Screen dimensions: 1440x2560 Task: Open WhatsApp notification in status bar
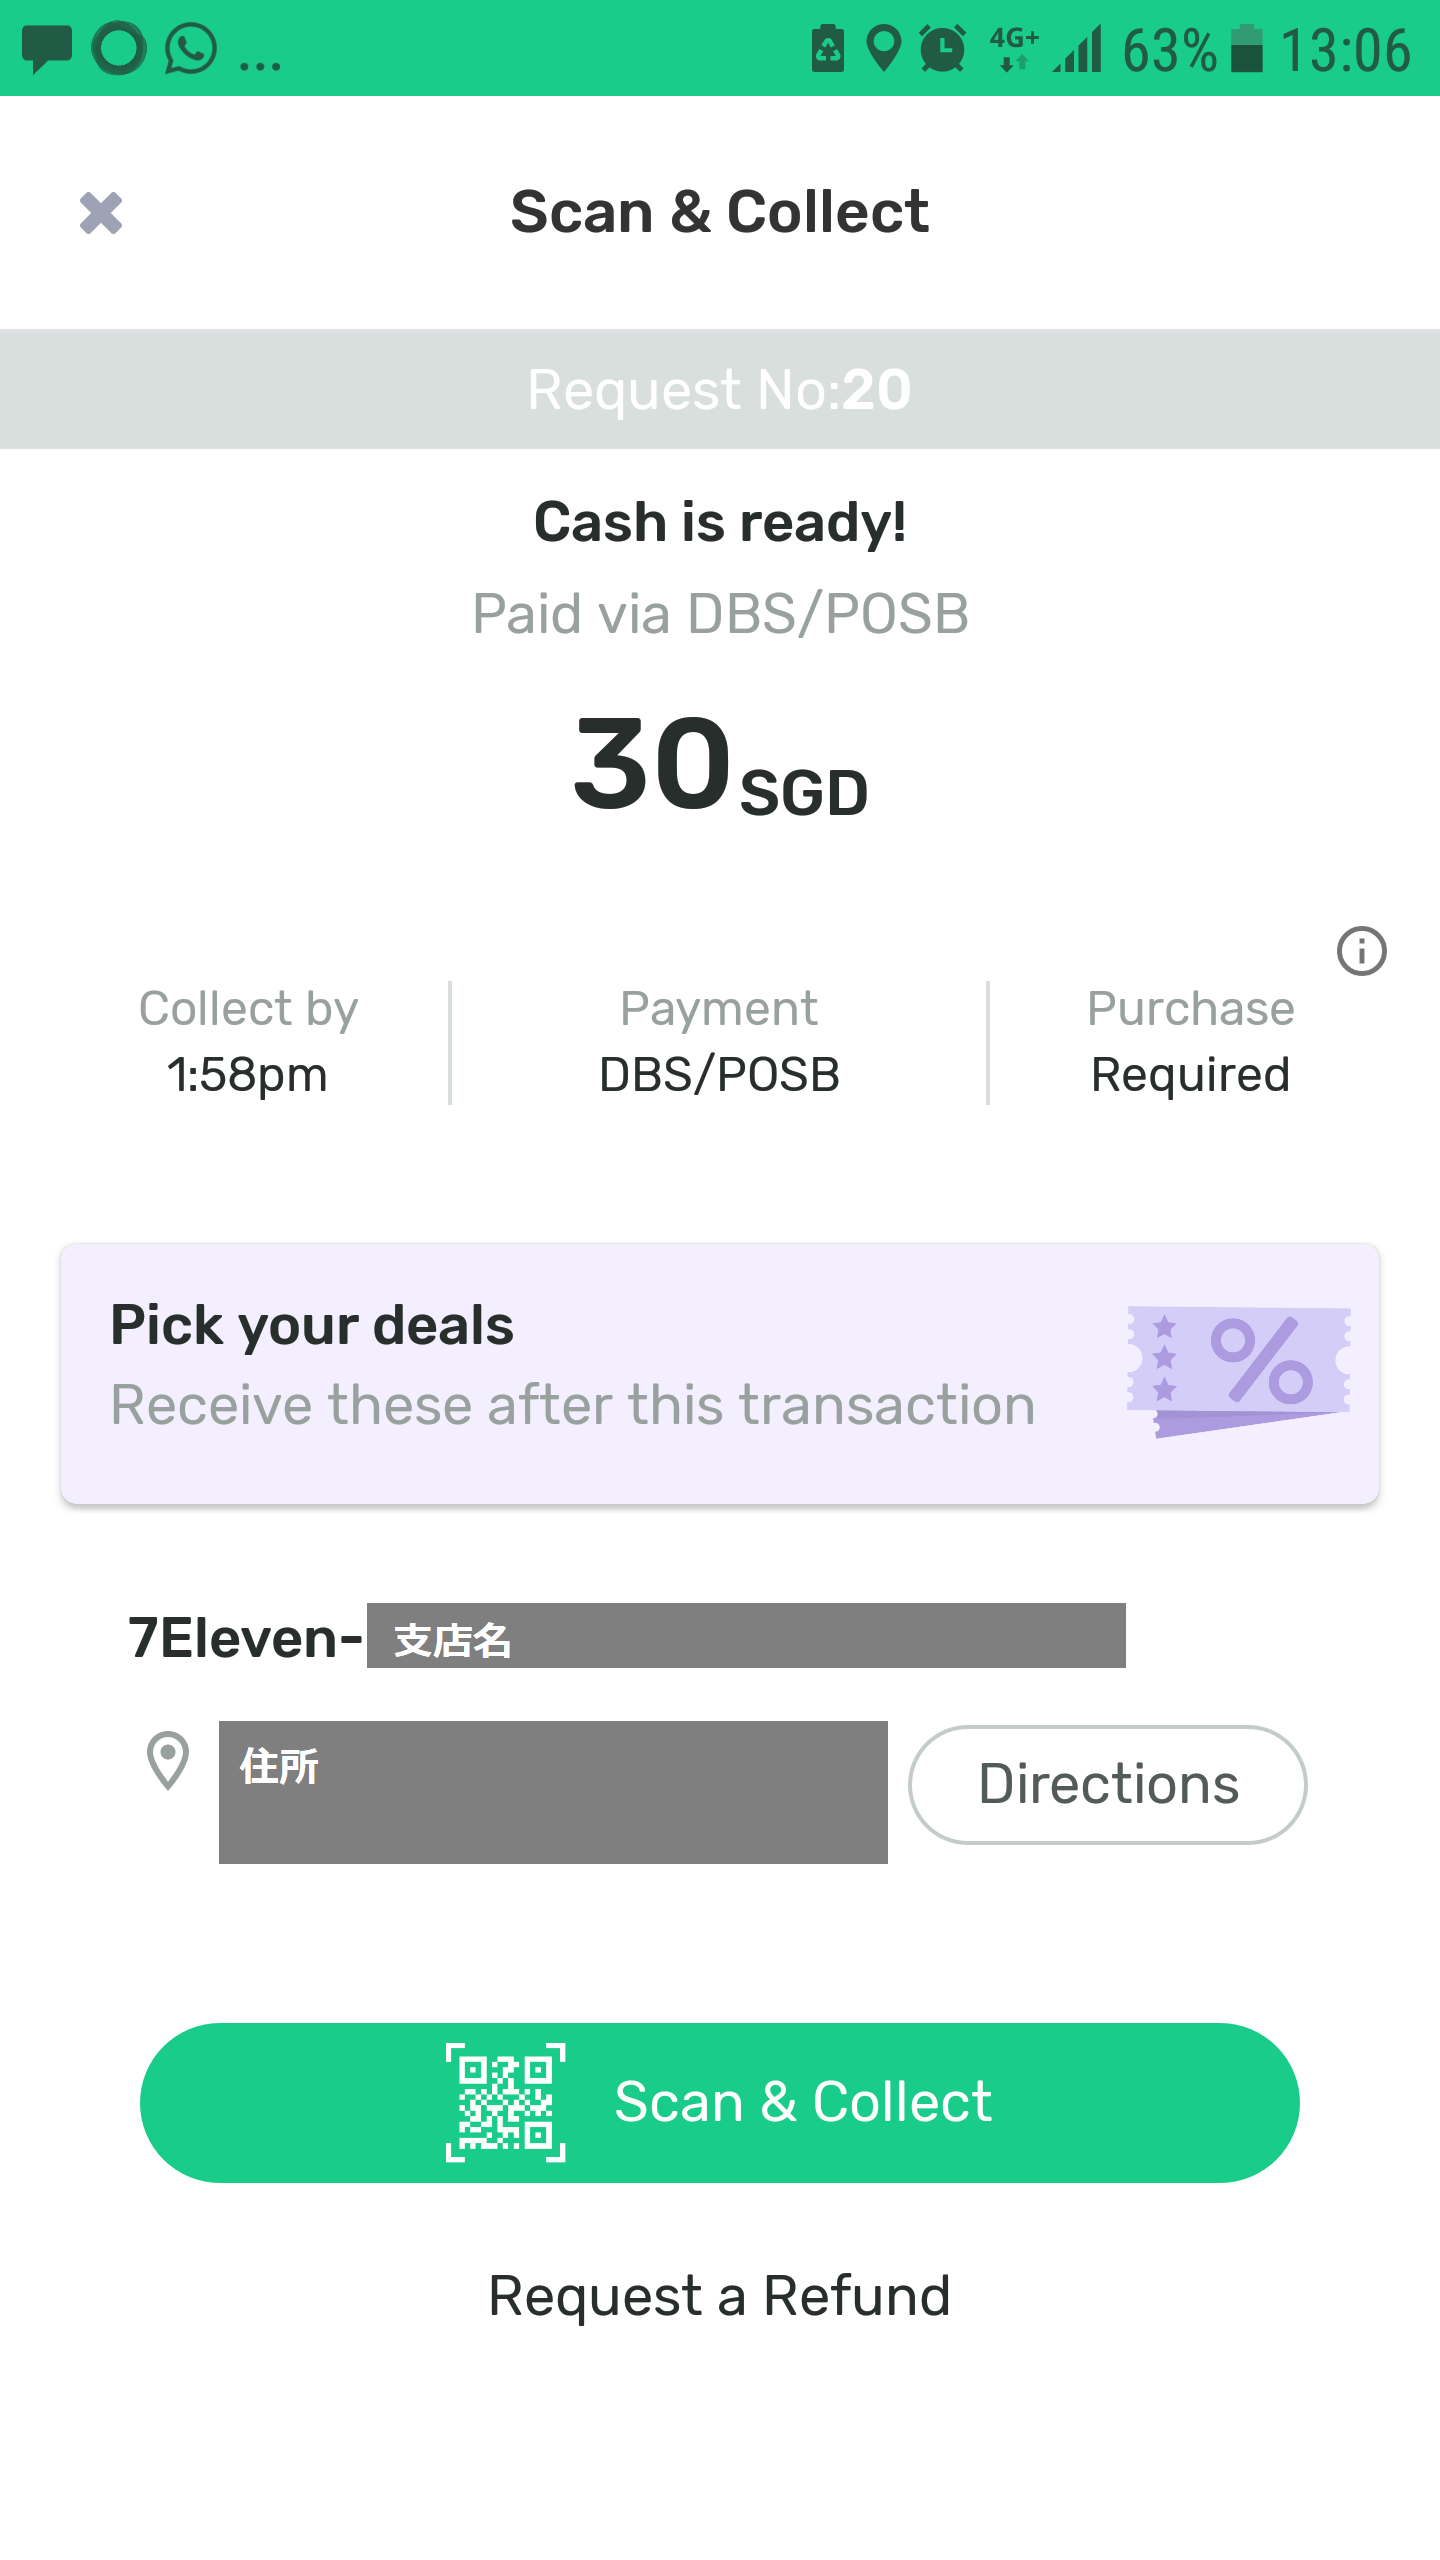click(190, 49)
